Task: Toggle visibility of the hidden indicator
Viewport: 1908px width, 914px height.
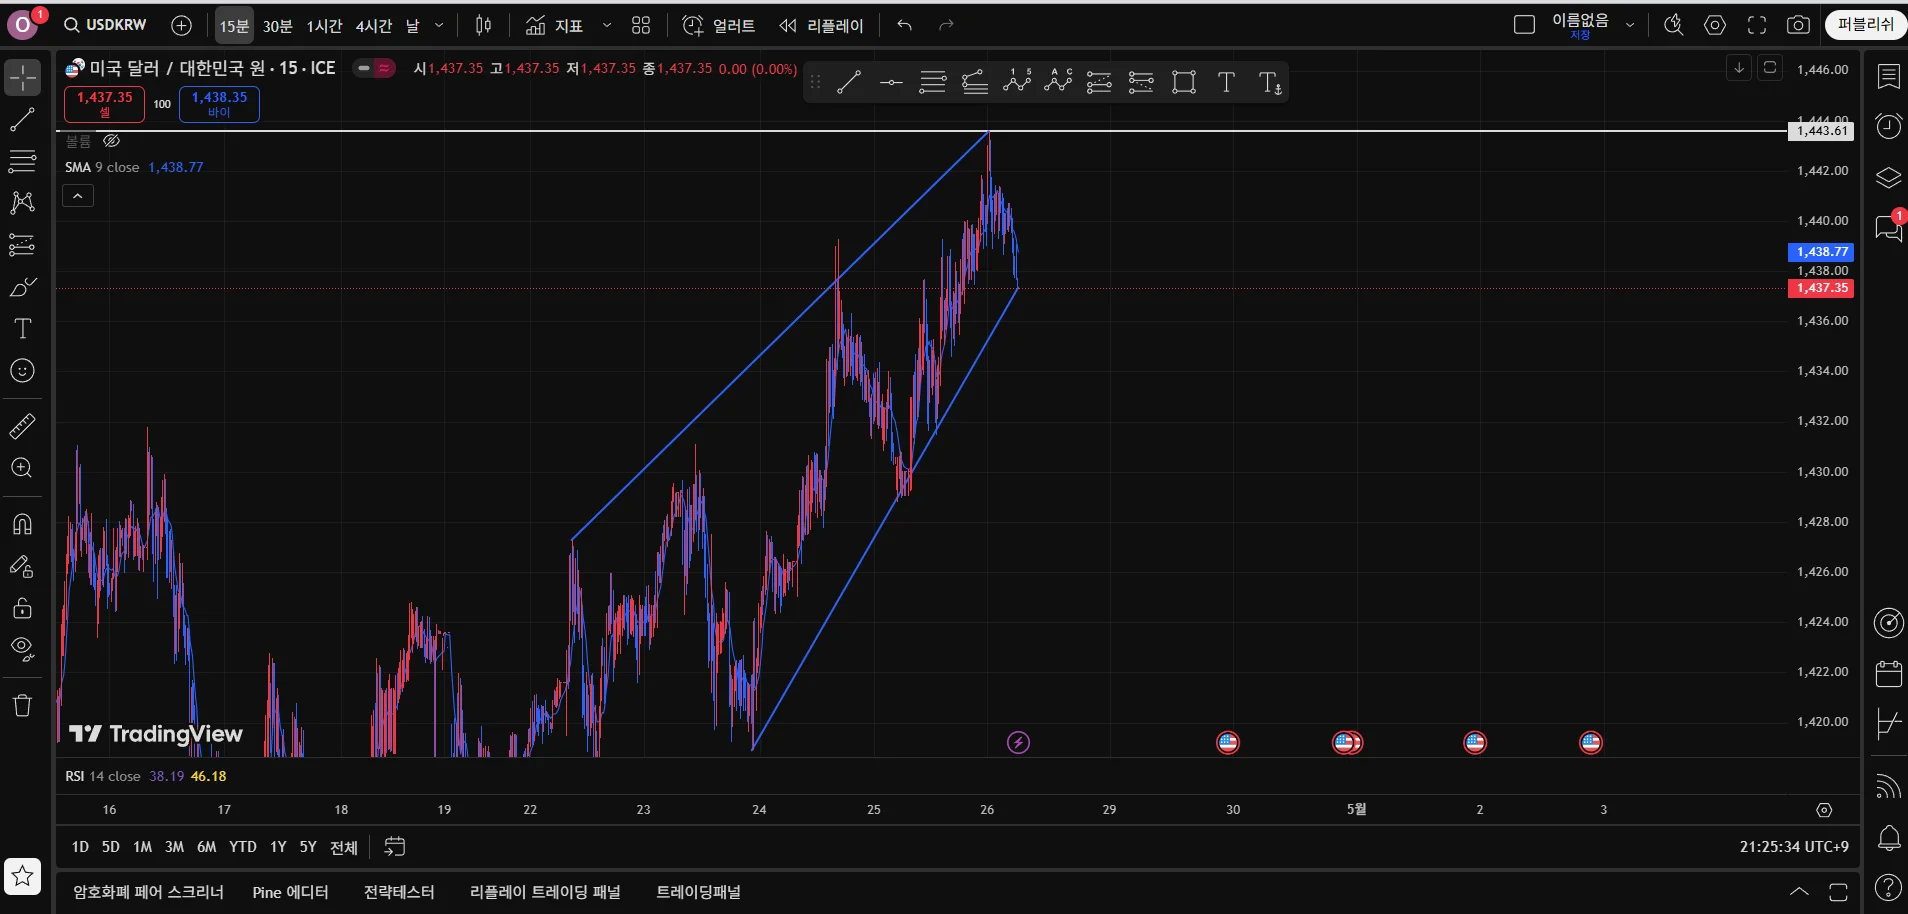Action: point(112,141)
